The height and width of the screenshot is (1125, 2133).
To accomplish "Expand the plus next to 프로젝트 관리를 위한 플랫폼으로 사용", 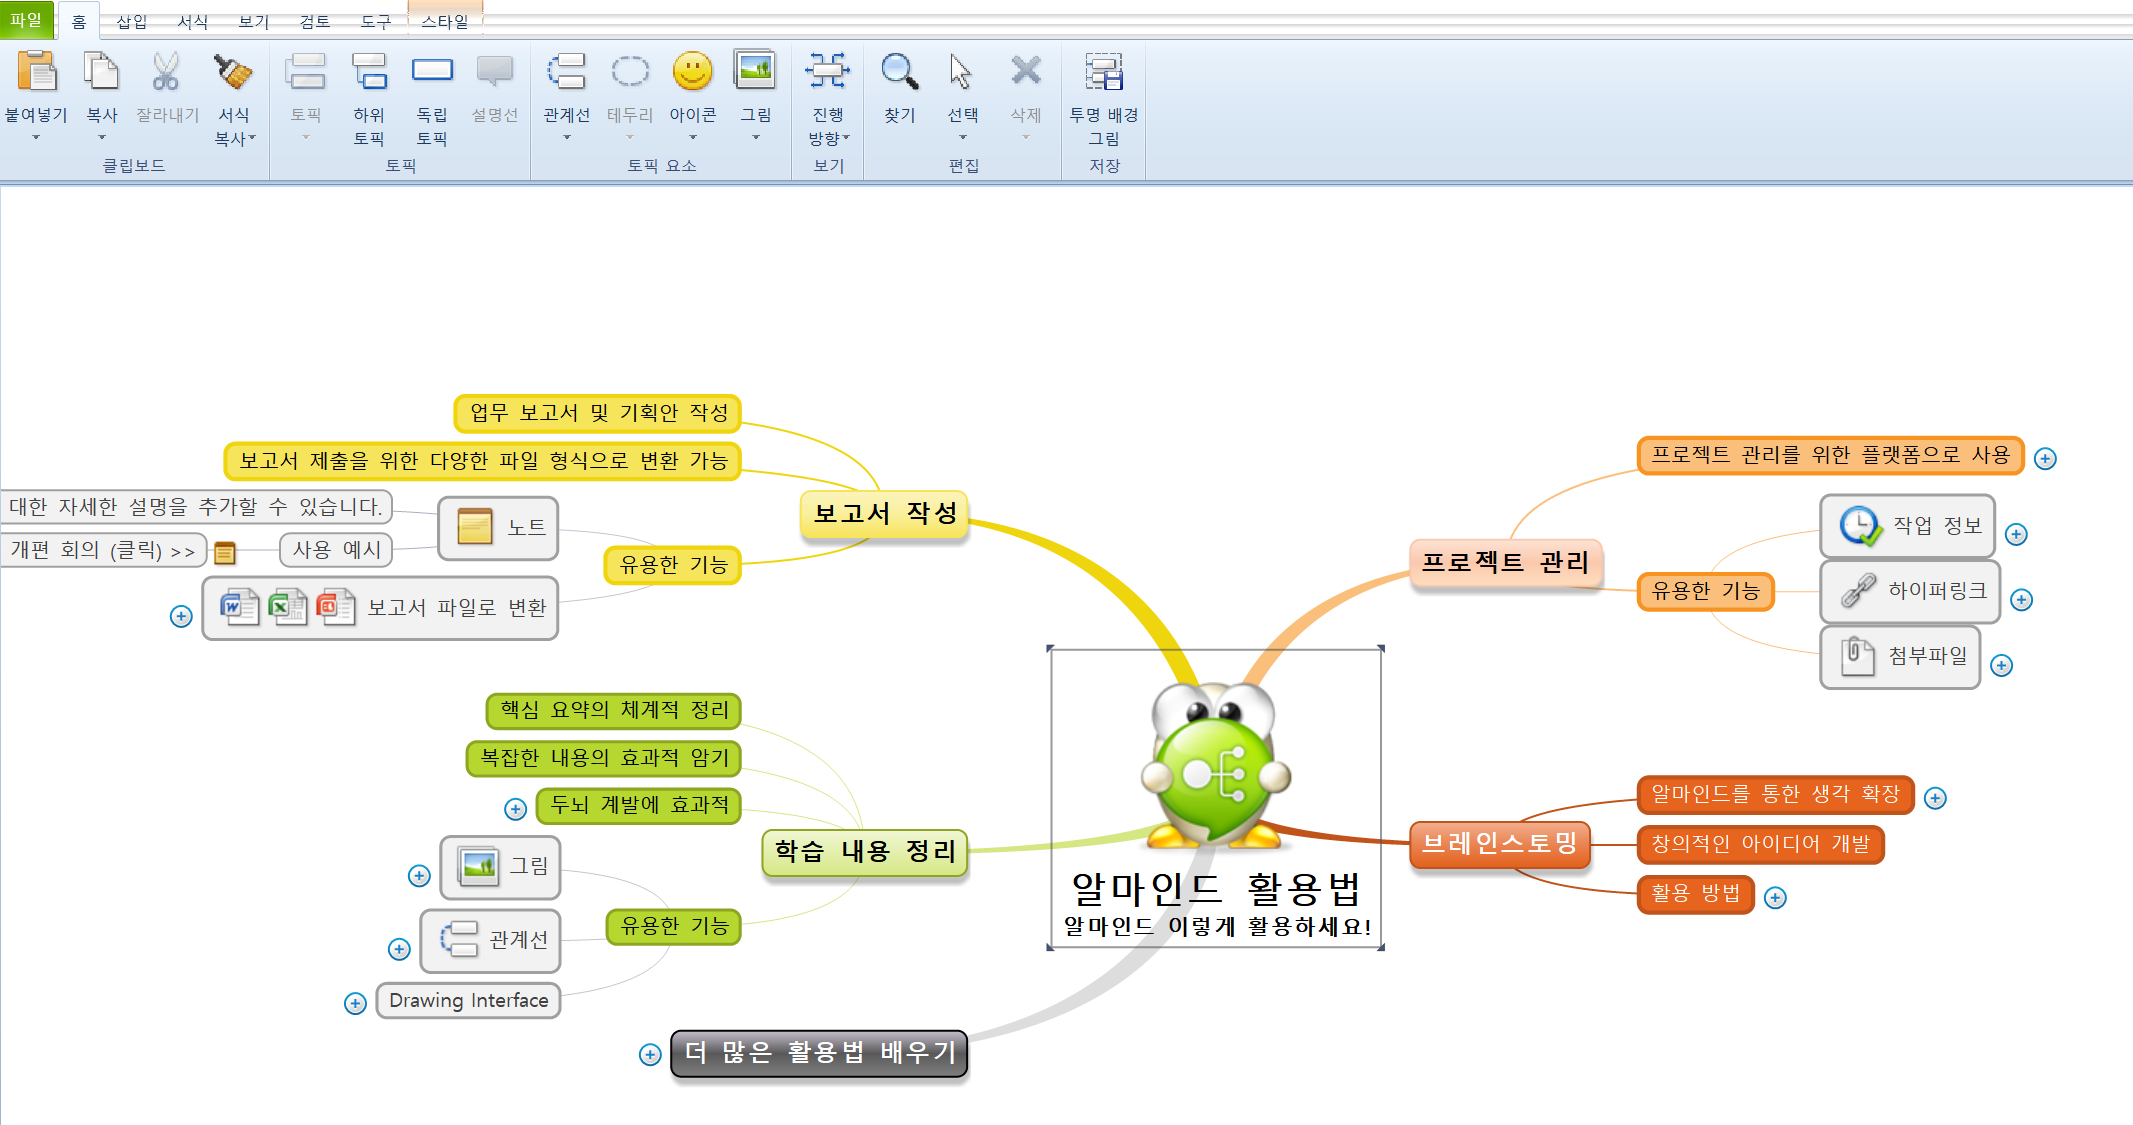I will pyautogui.click(x=2045, y=458).
